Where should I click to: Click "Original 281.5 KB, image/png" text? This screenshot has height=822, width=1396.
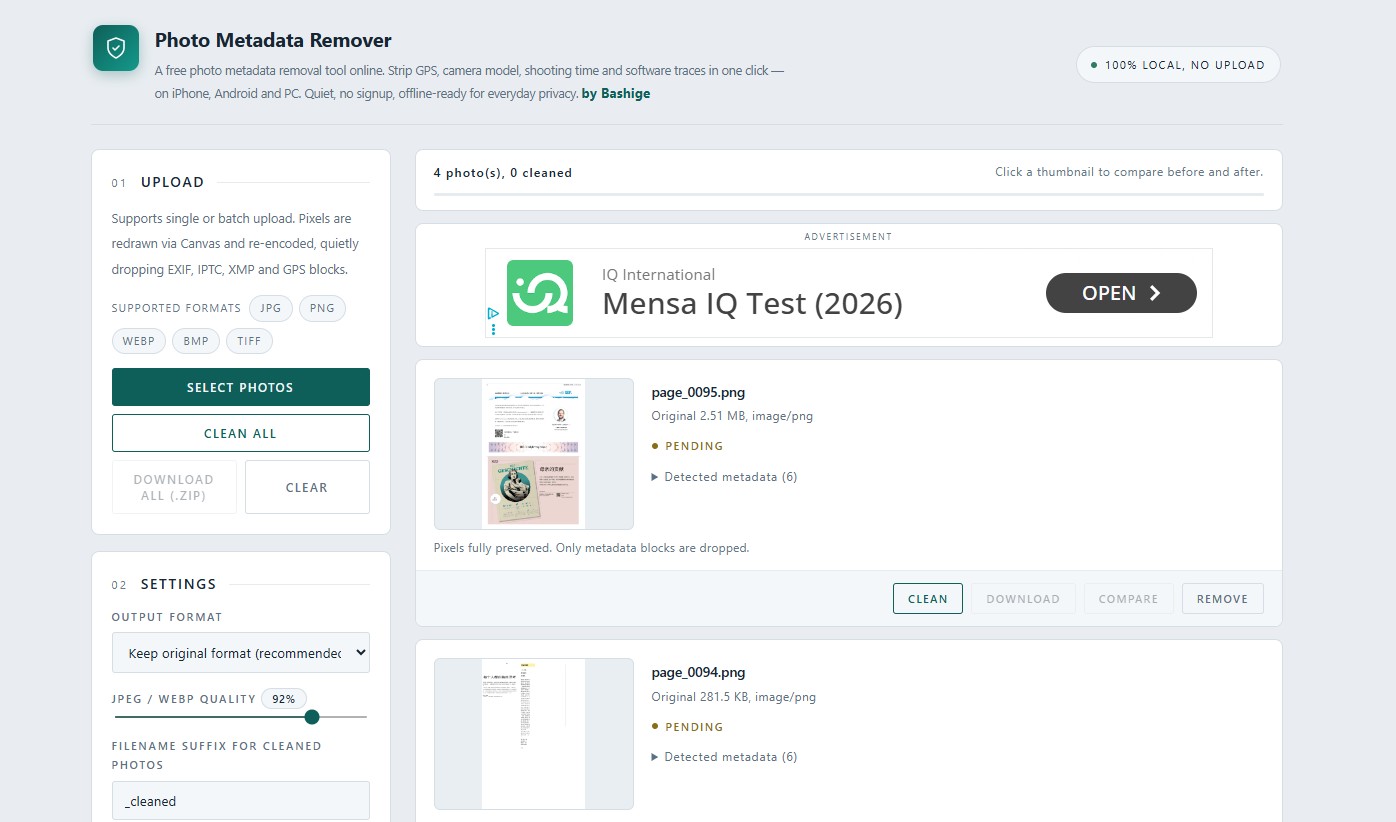click(x=734, y=697)
